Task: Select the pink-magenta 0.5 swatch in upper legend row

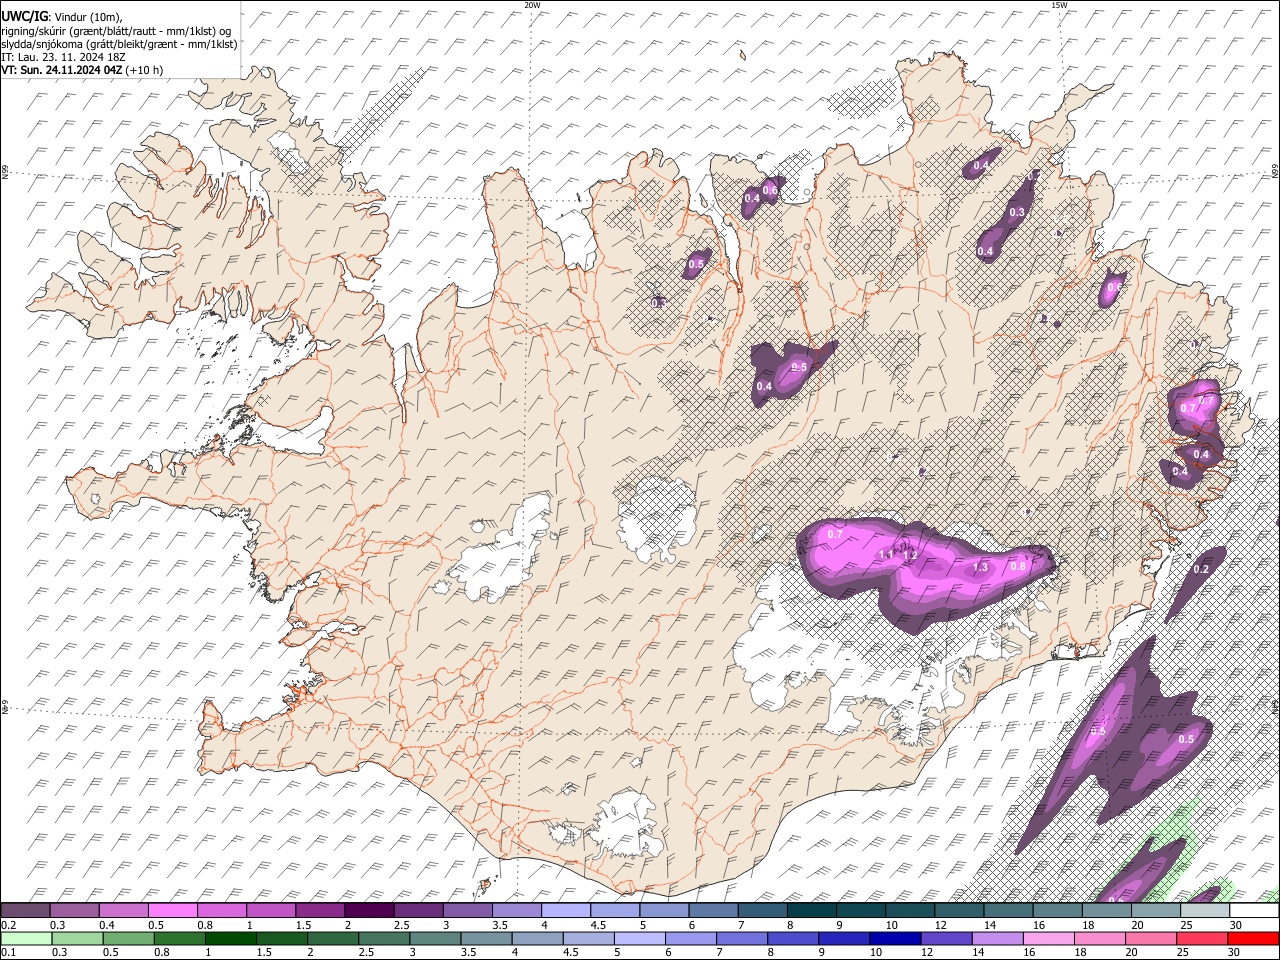Action: (x=173, y=911)
